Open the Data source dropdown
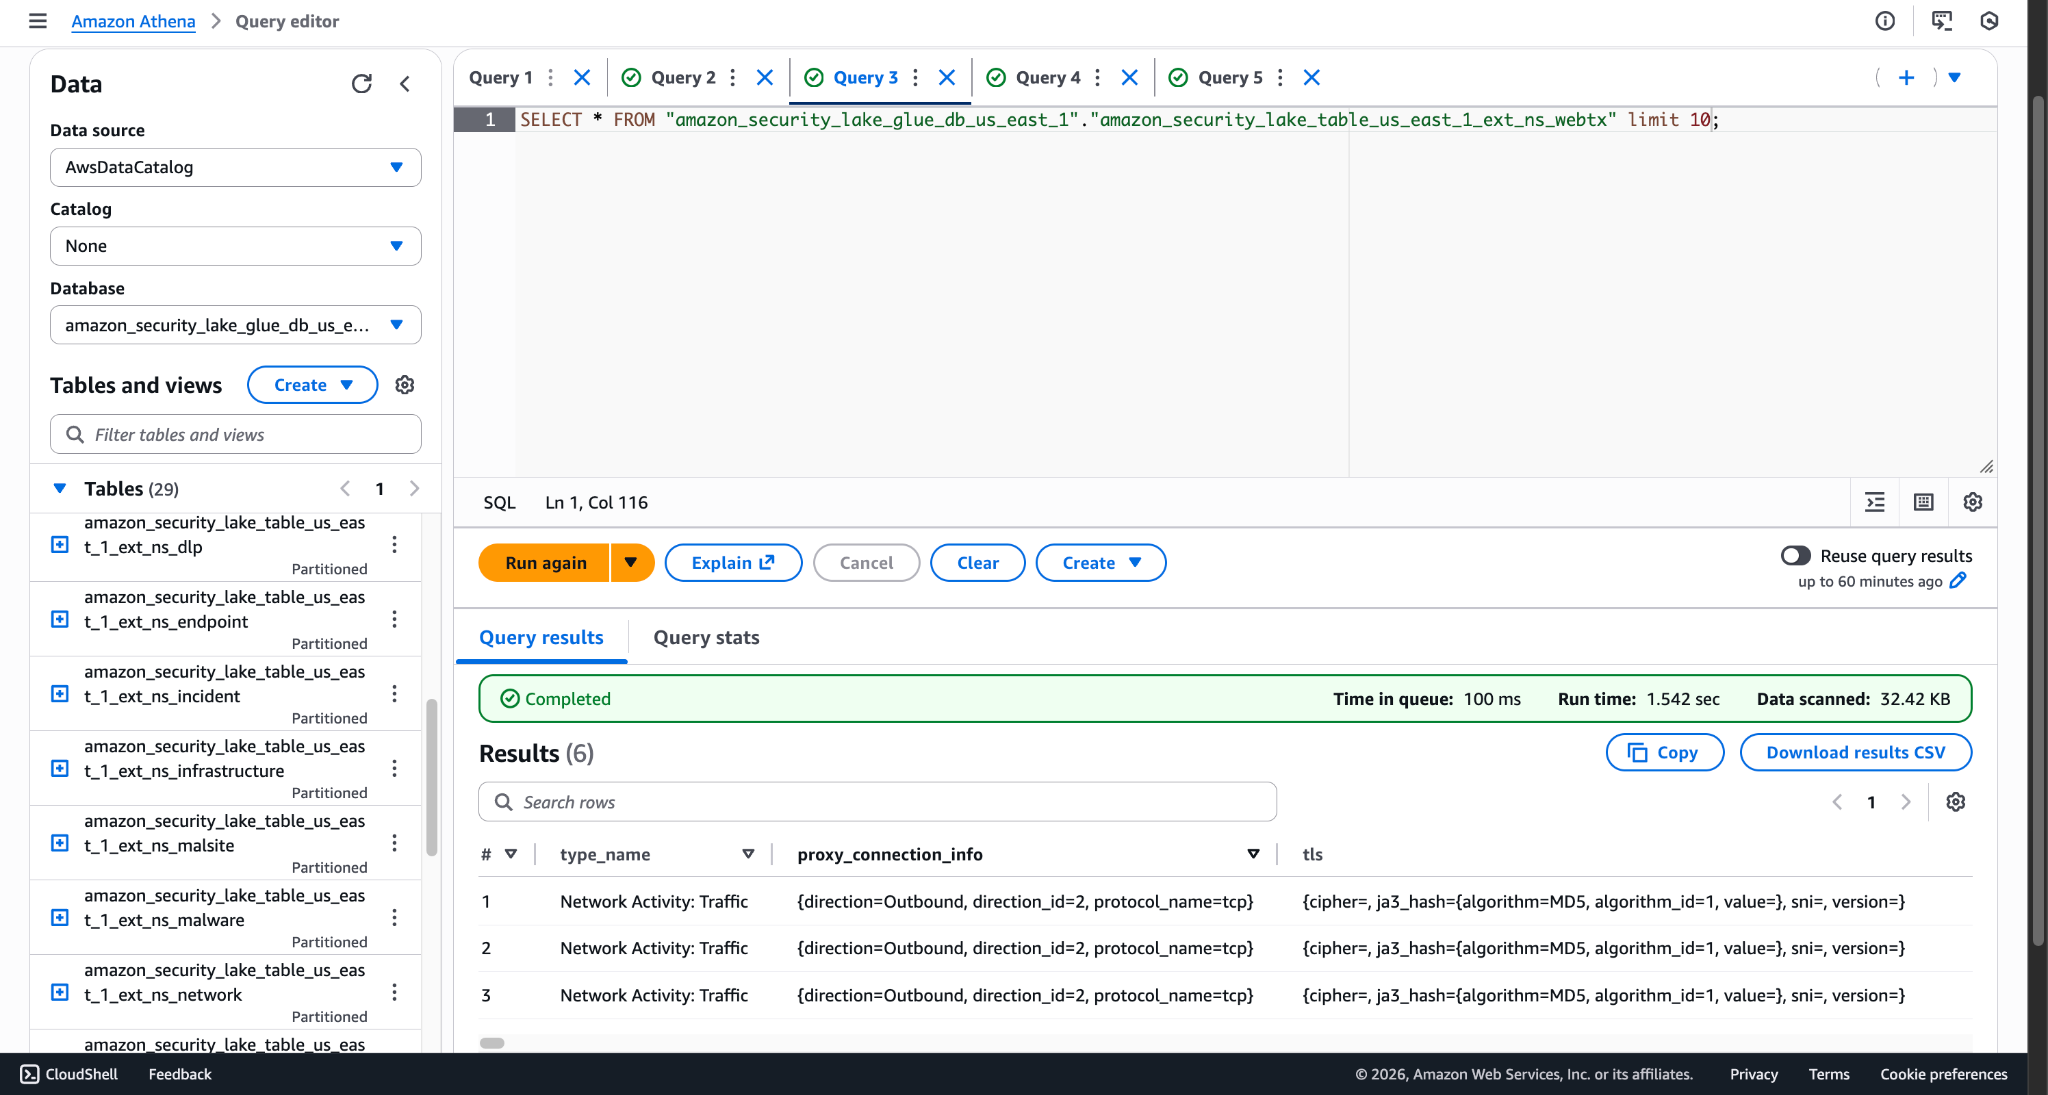This screenshot has width=2048, height=1095. [236, 167]
